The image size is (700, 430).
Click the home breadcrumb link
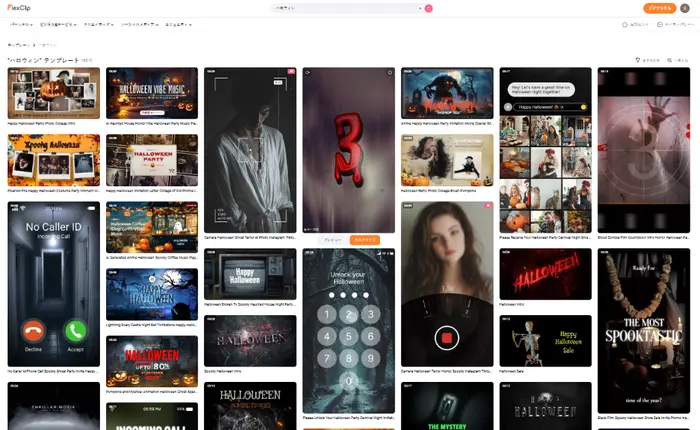coord(18,45)
